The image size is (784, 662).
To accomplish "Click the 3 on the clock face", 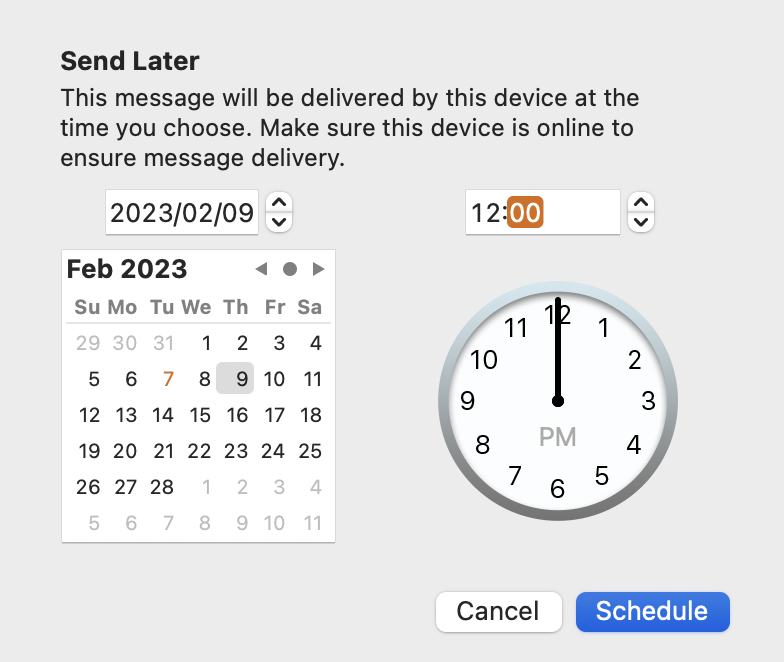I will (648, 400).
